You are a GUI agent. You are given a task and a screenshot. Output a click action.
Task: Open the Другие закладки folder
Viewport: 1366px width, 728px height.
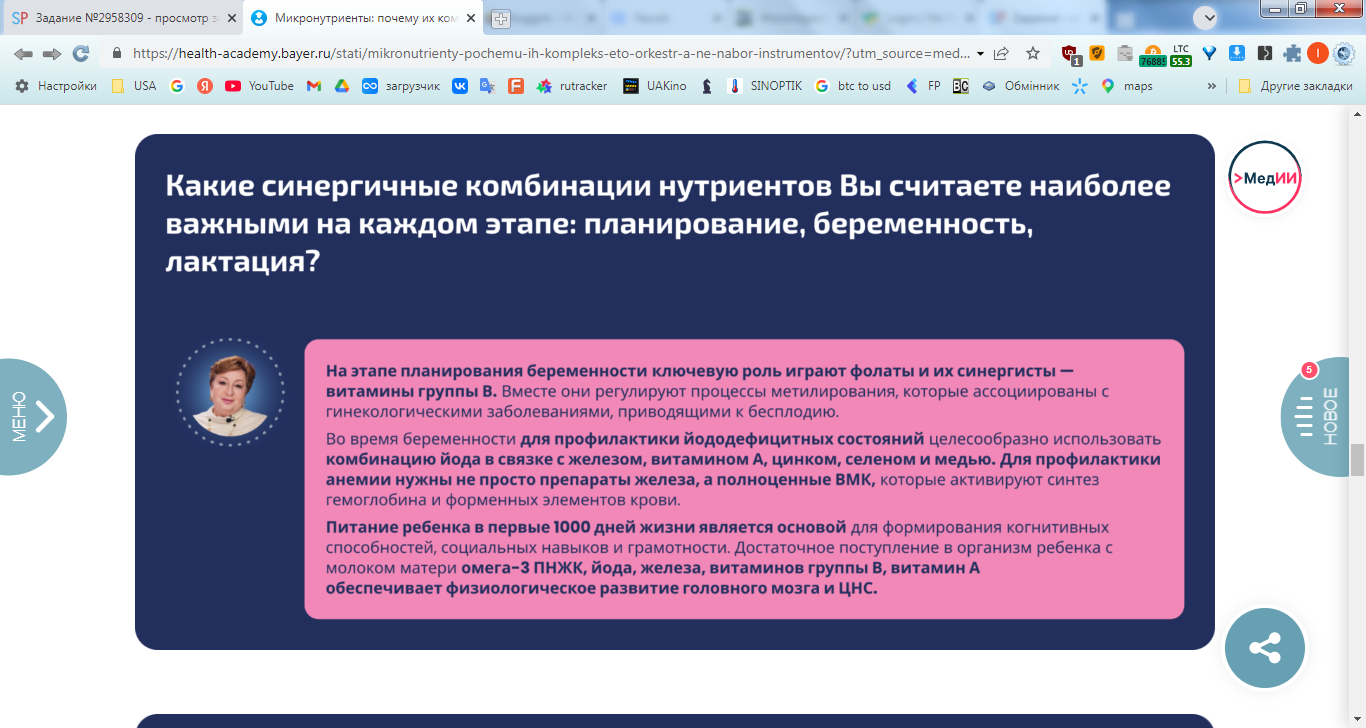[x=1295, y=86]
